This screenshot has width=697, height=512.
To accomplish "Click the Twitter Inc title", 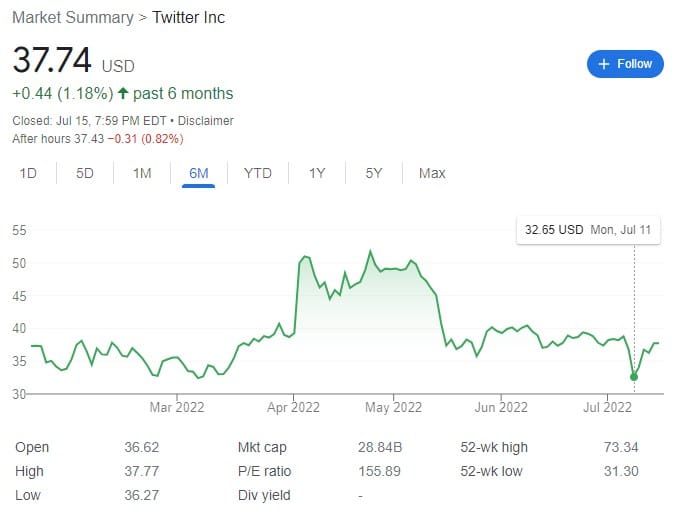I will (x=188, y=18).
